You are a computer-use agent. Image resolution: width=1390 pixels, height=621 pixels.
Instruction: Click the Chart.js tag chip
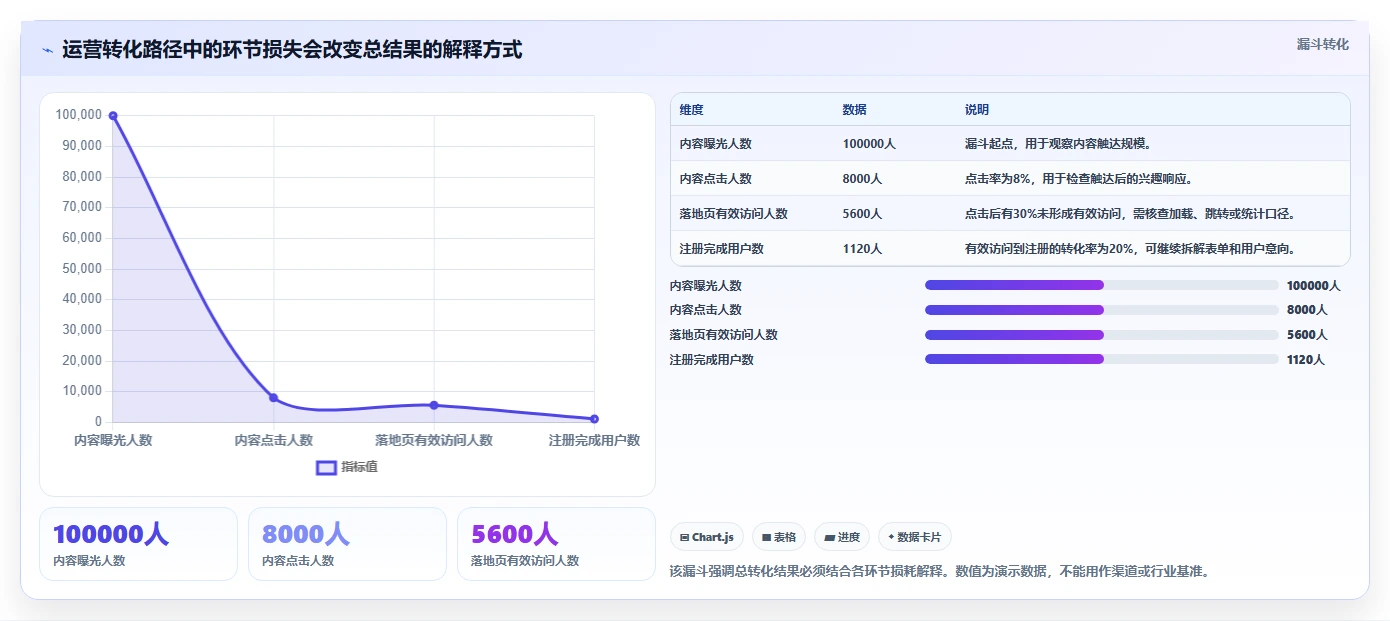(x=706, y=537)
